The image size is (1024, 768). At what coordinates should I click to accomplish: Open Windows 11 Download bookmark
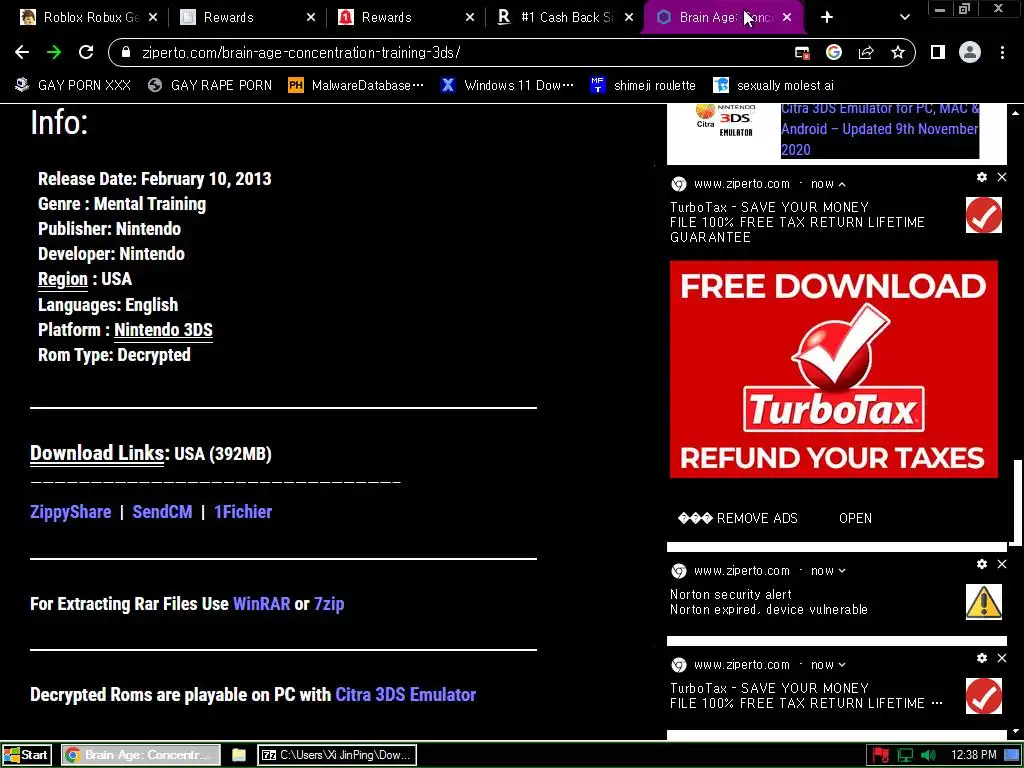coord(507,86)
